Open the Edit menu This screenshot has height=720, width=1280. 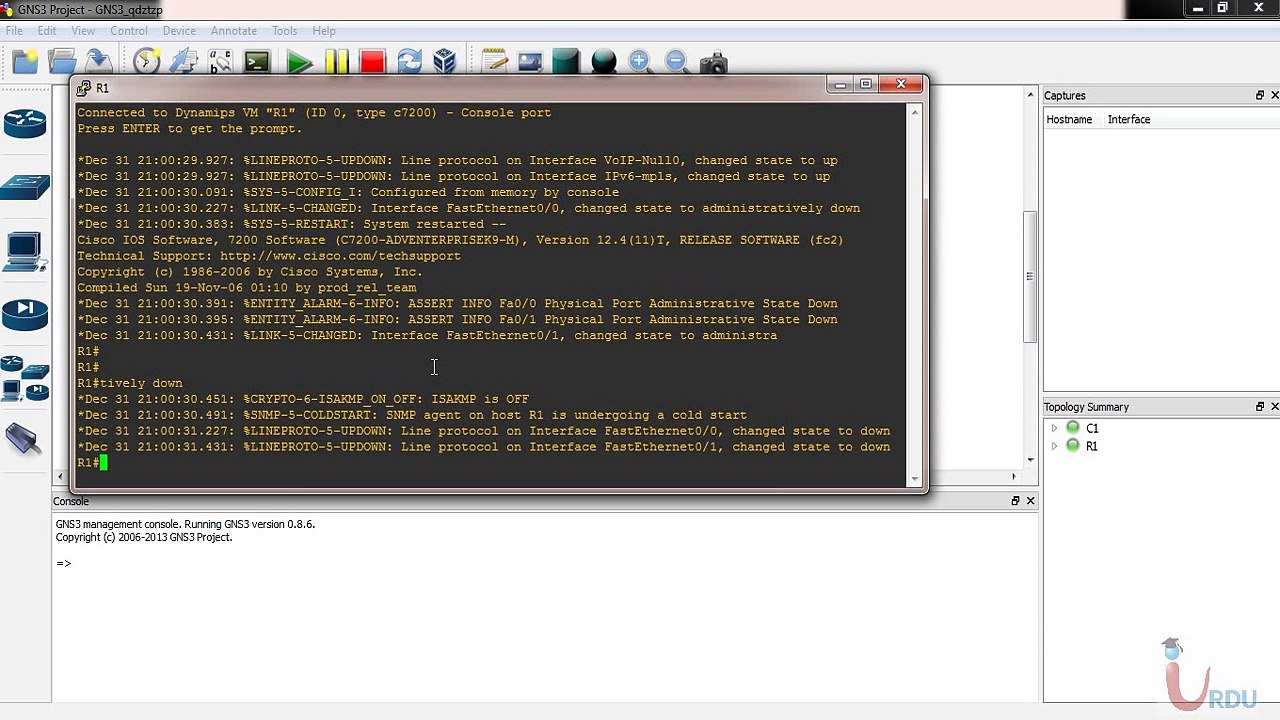(47, 31)
